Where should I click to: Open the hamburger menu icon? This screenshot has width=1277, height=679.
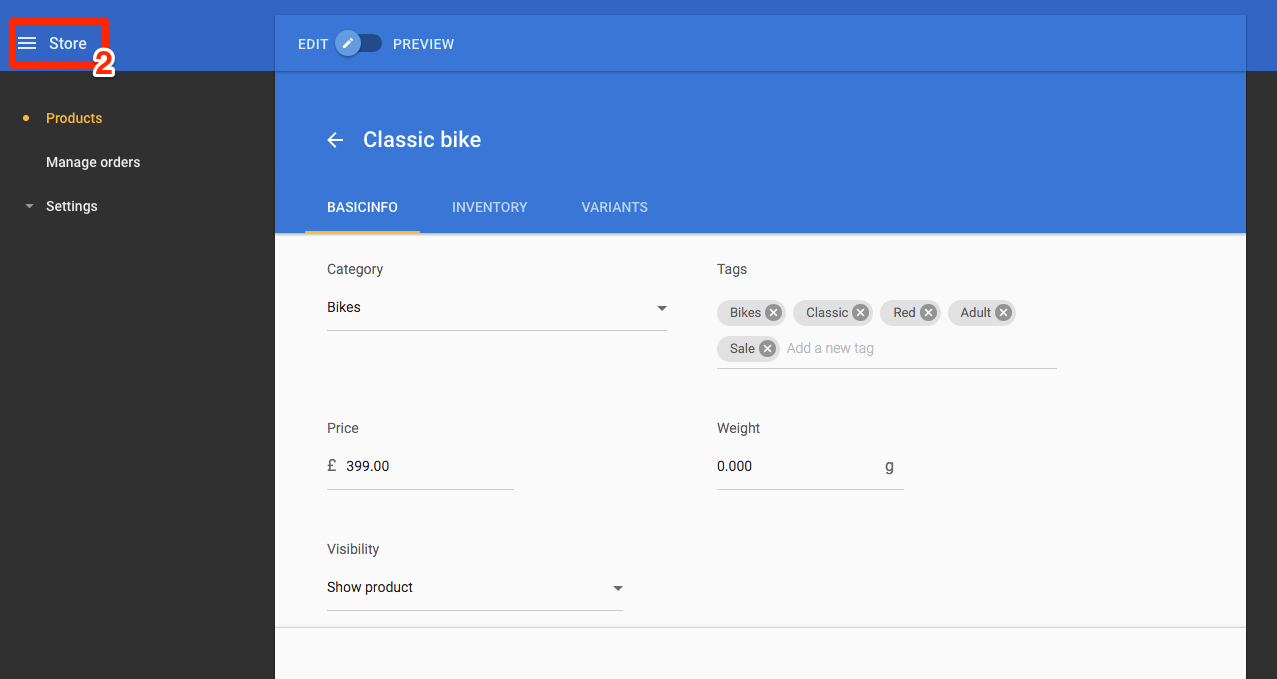27,43
